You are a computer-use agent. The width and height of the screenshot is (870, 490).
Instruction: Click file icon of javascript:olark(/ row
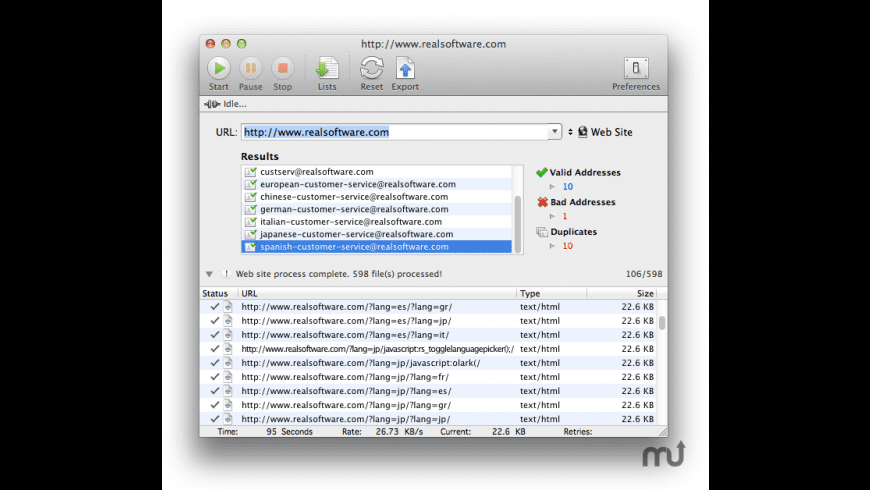point(228,362)
